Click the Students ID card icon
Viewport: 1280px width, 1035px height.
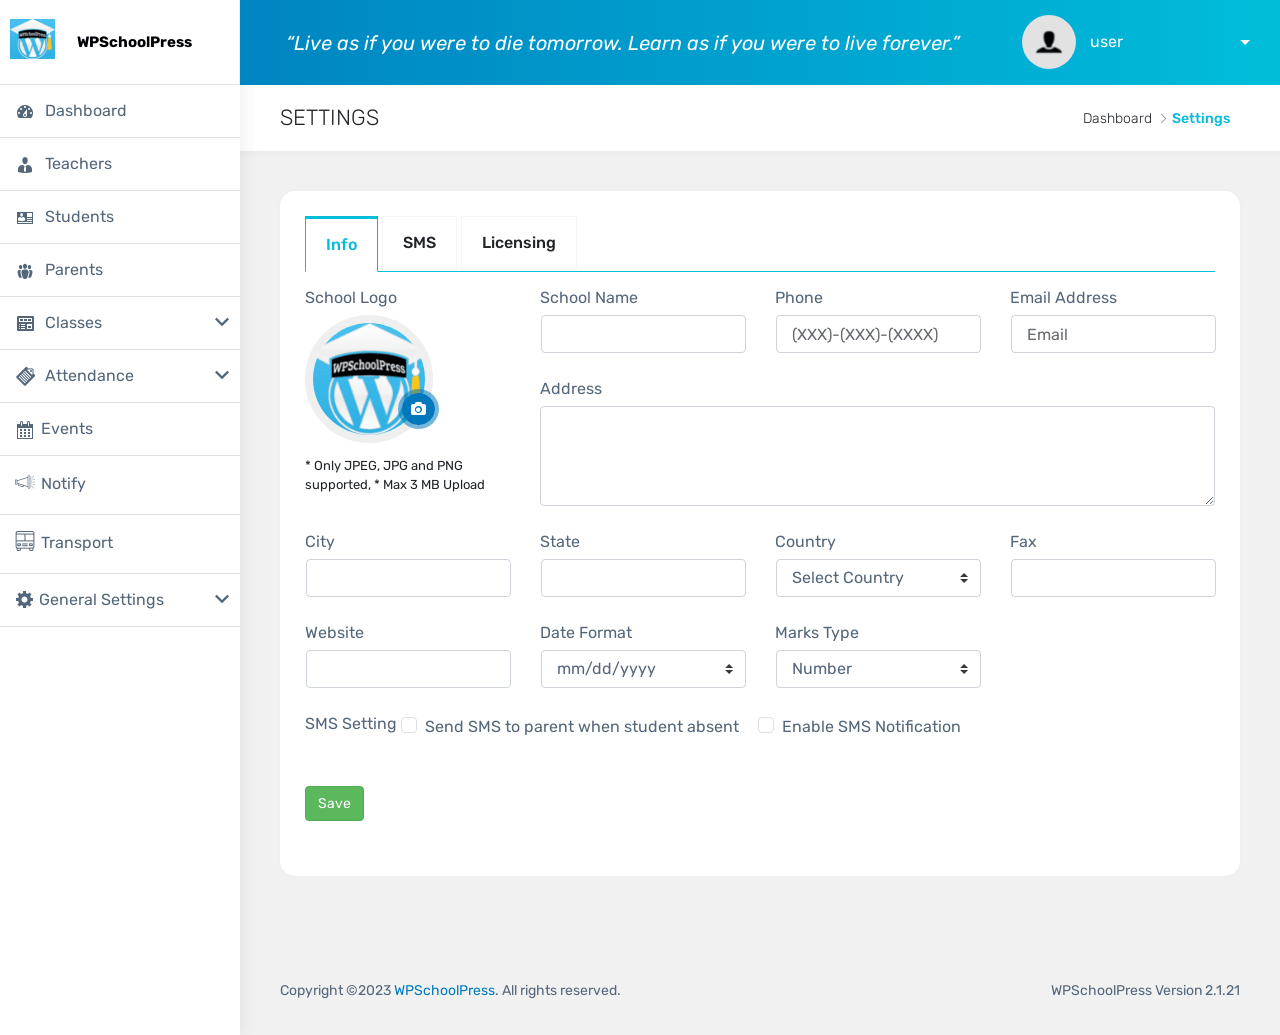(25, 218)
